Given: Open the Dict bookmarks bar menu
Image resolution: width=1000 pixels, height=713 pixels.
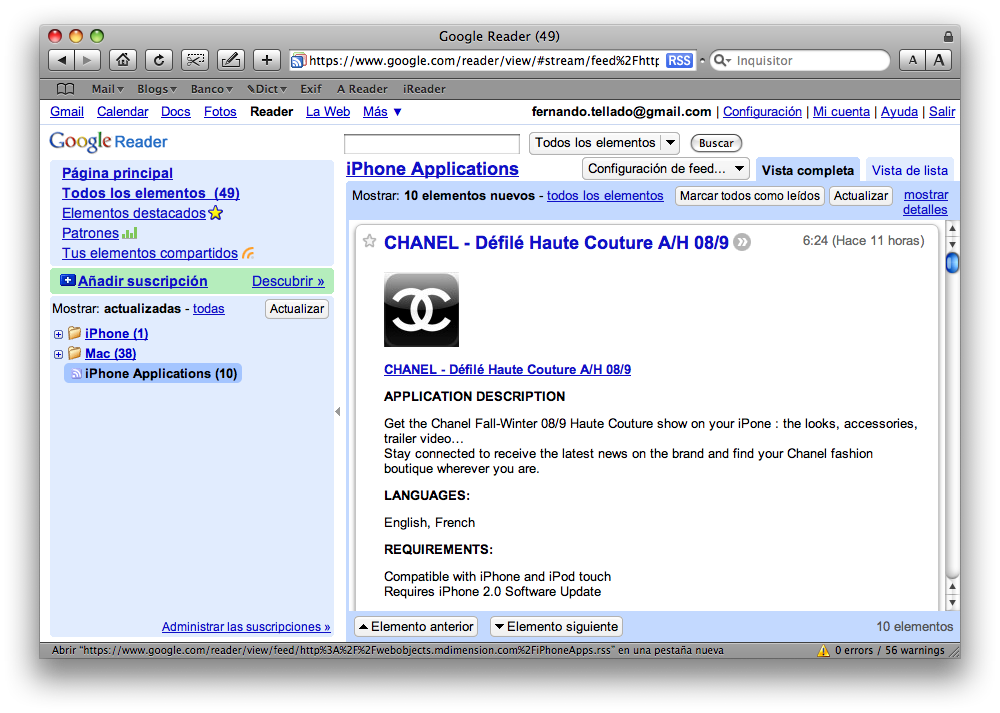Looking at the screenshot, I should tap(267, 89).
